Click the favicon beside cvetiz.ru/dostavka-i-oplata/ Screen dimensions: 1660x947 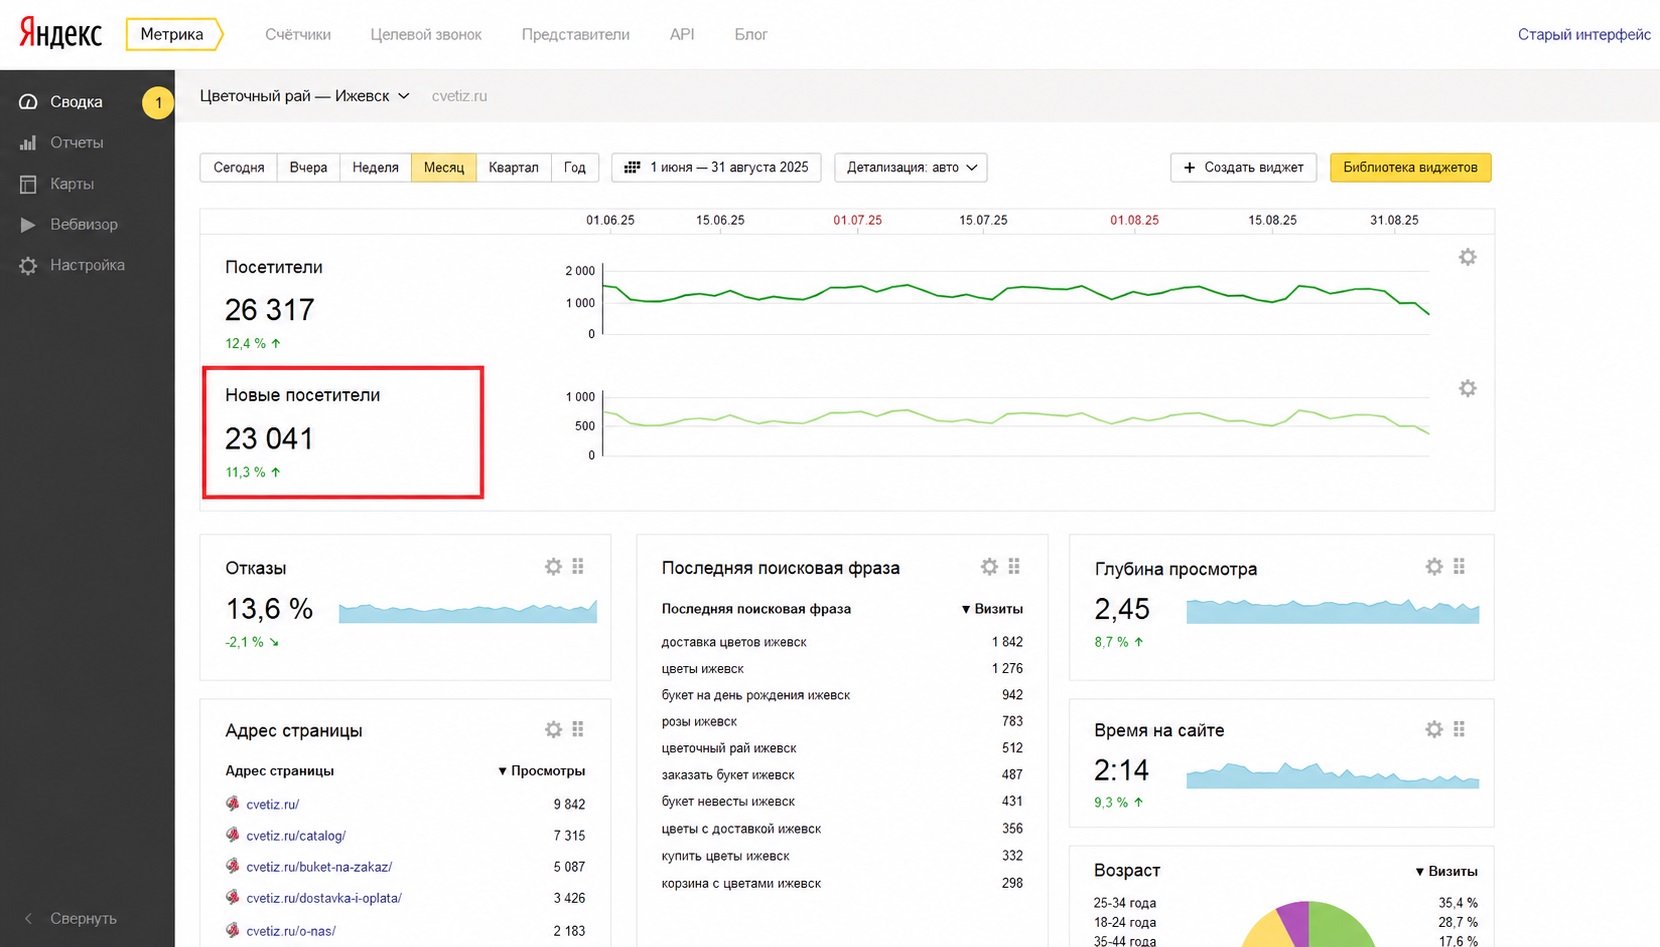tap(233, 897)
